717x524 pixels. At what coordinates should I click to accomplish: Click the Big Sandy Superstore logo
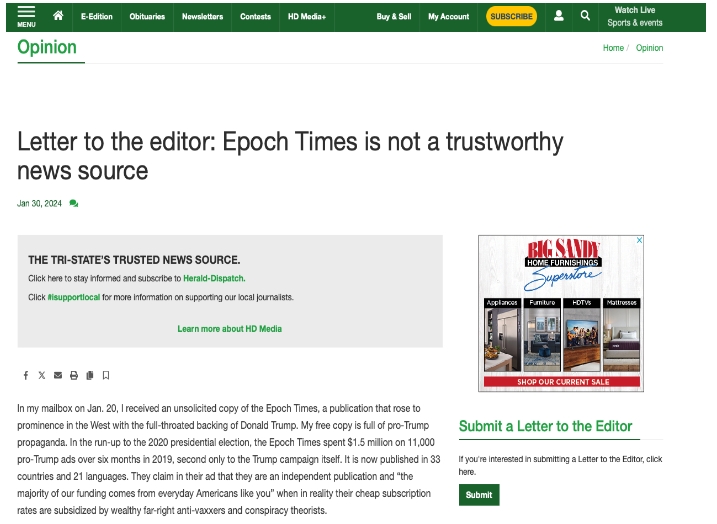pyautogui.click(x=563, y=265)
